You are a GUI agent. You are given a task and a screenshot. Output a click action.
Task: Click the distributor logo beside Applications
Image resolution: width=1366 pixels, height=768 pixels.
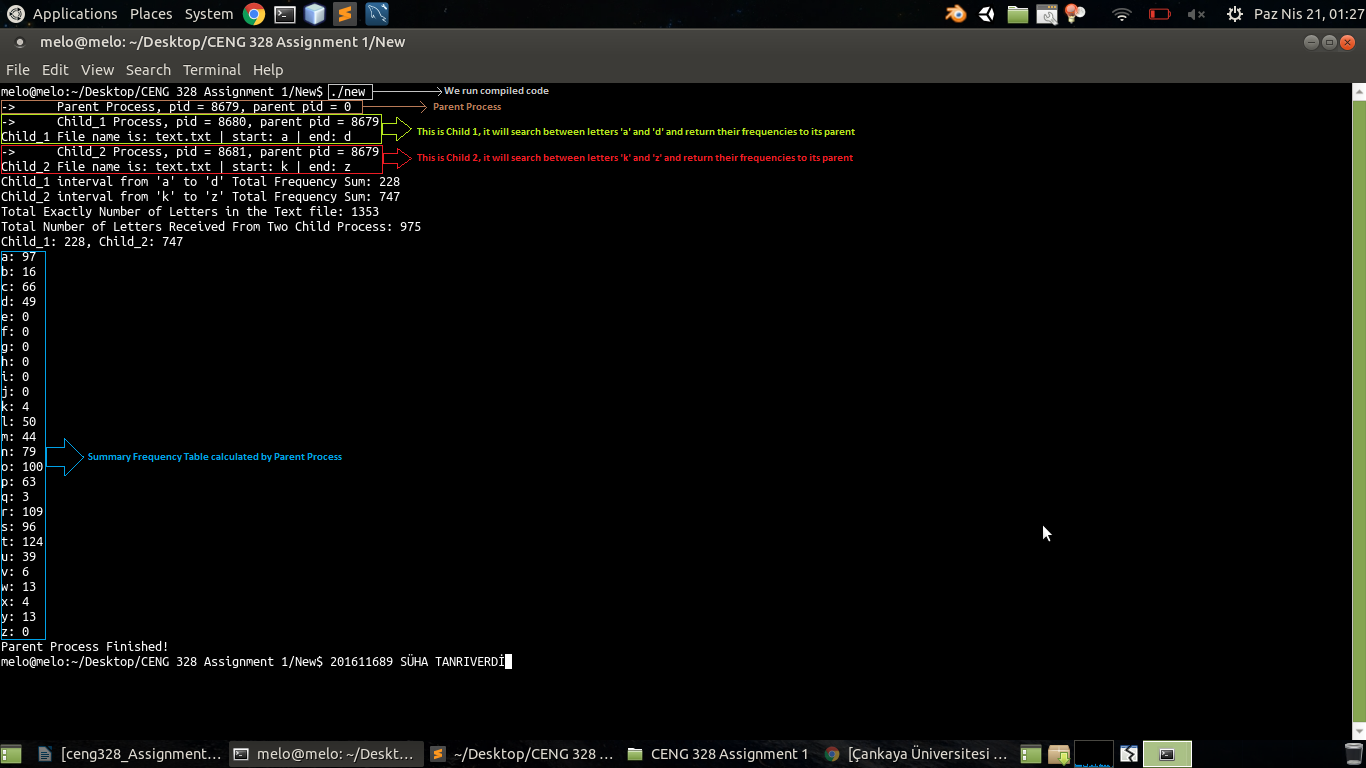[15, 14]
